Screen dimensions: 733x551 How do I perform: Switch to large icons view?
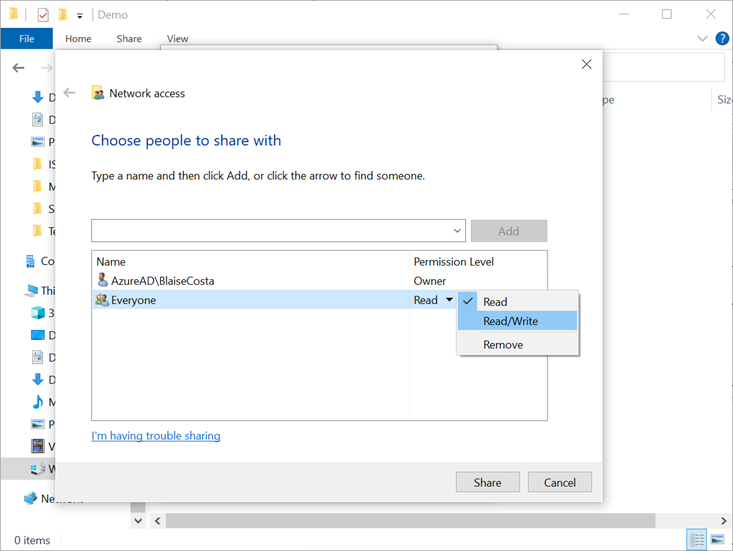click(717, 540)
